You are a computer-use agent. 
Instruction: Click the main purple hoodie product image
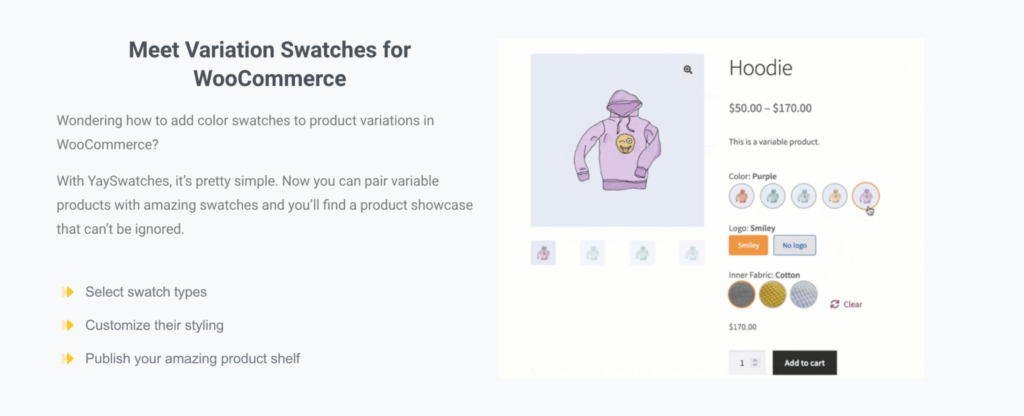(x=617, y=140)
